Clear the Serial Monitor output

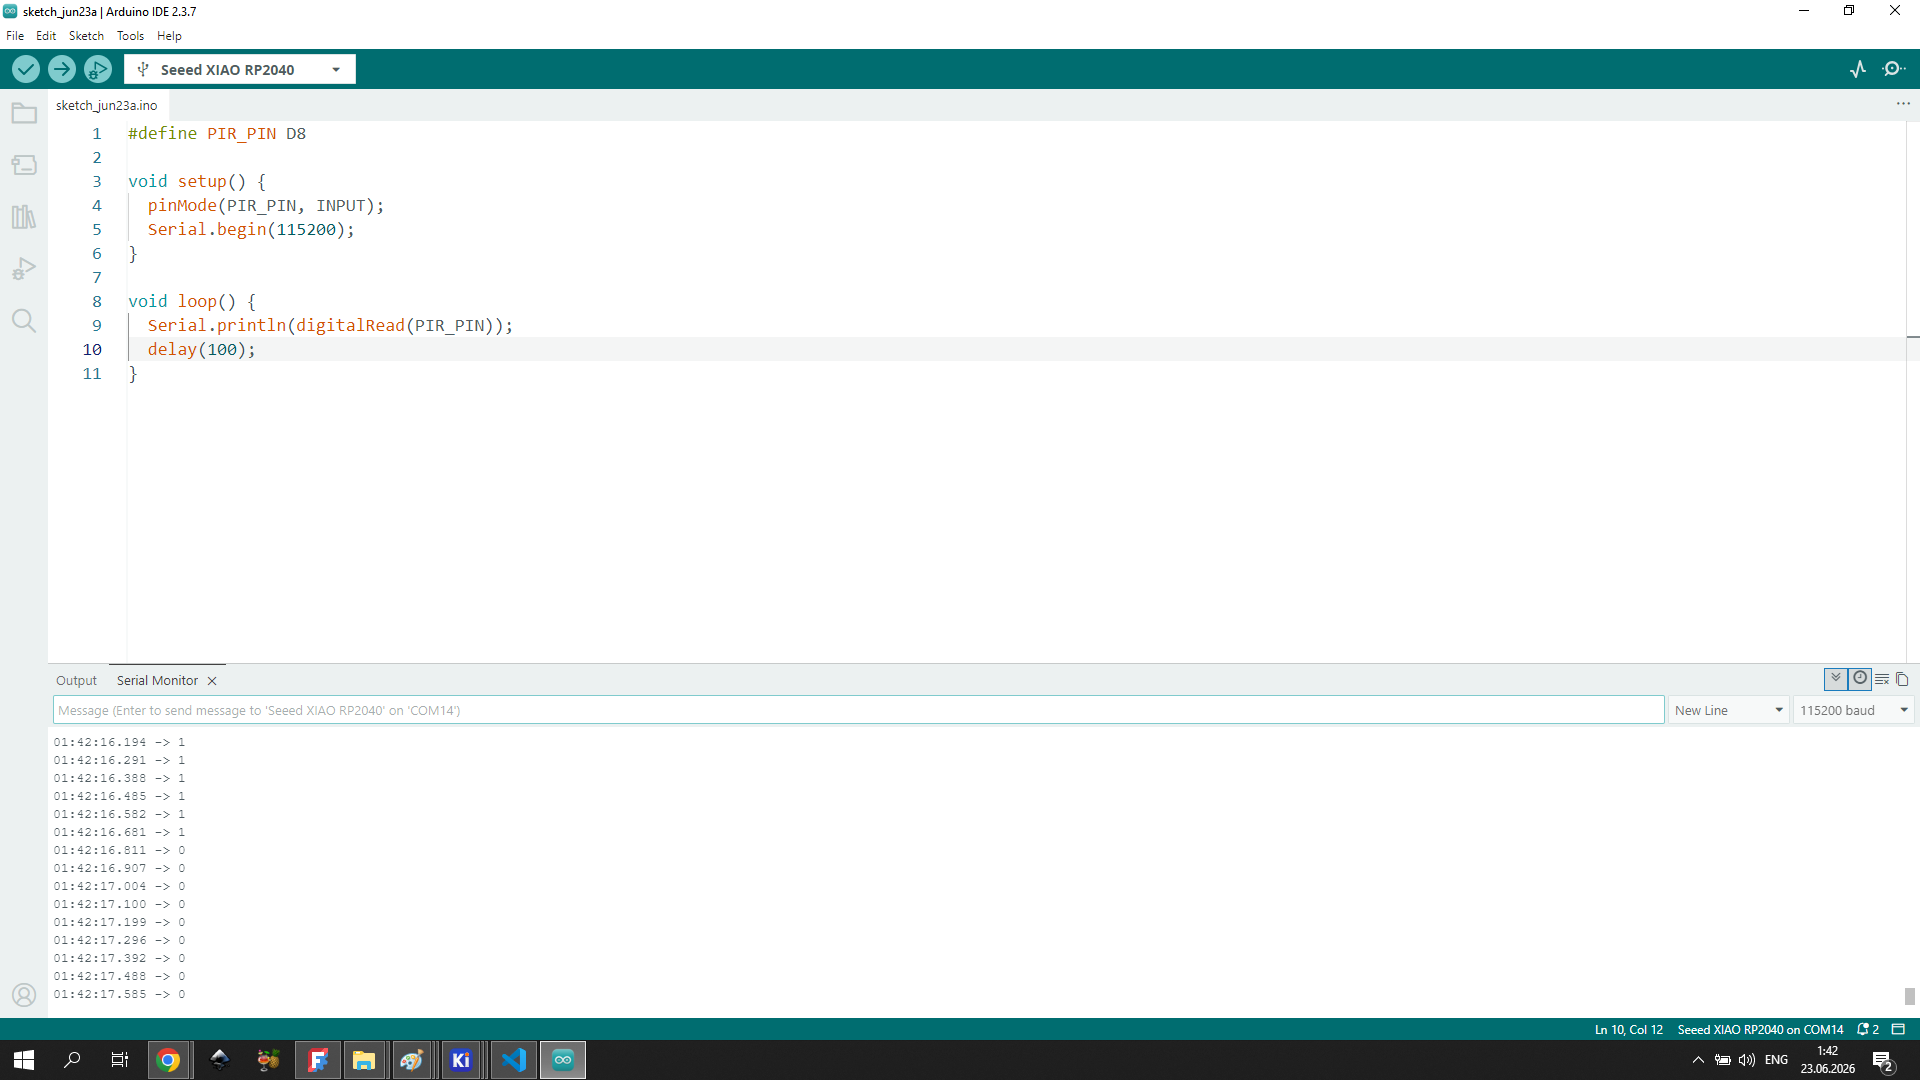1882,680
